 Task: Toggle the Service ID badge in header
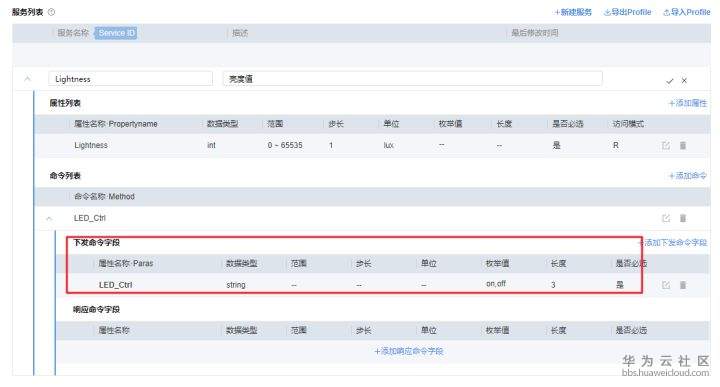[116, 33]
